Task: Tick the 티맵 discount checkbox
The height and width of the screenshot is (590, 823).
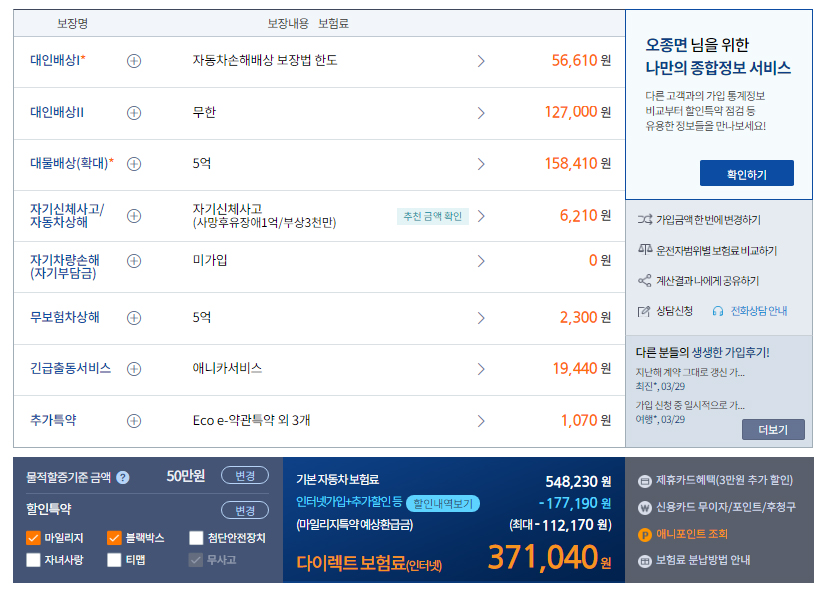Action: 114,560
